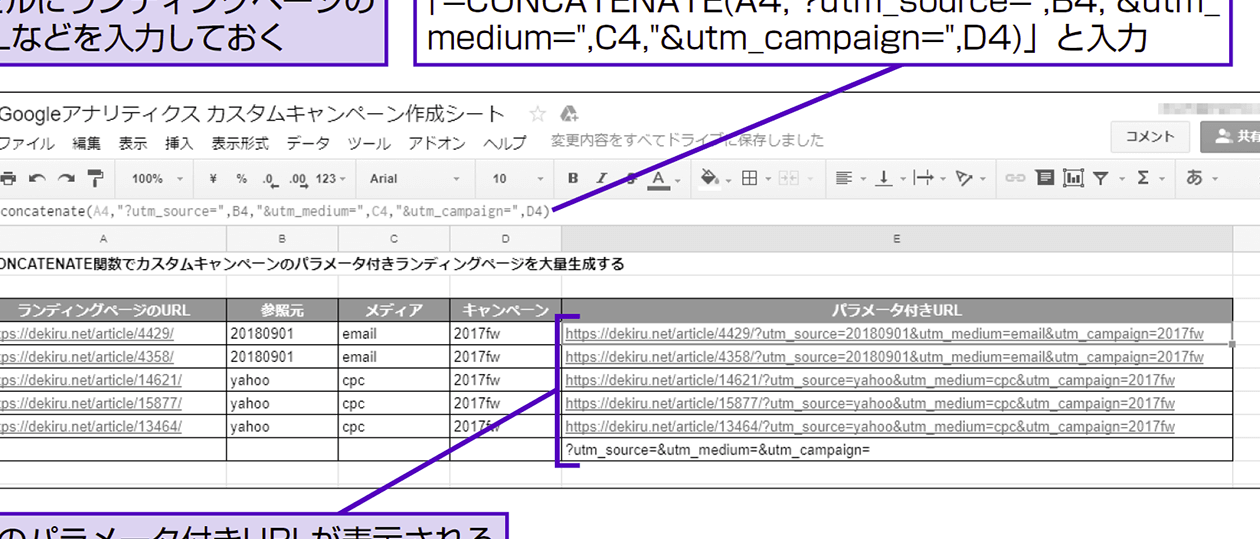Viewport: 1260px width, 539px height.
Task: Open the font size 10 dropdown
Action: tap(518, 179)
